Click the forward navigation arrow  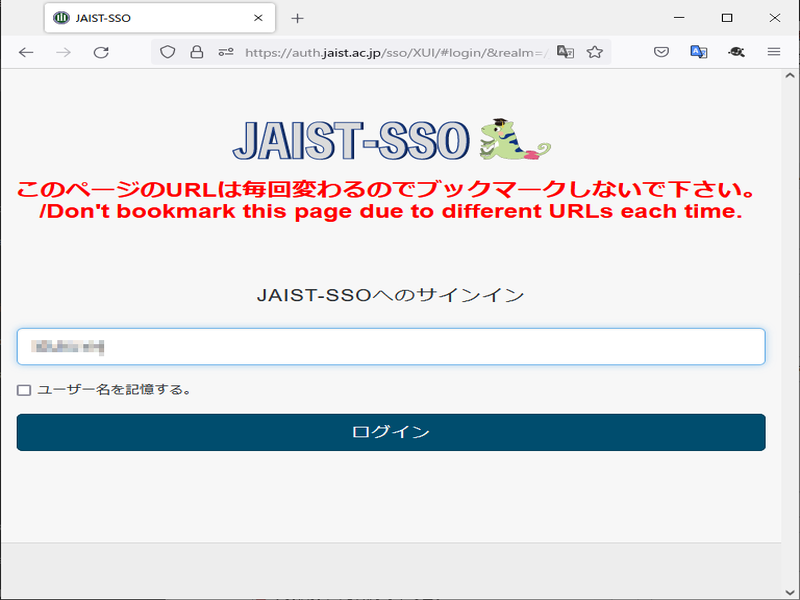[x=63, y=53]
